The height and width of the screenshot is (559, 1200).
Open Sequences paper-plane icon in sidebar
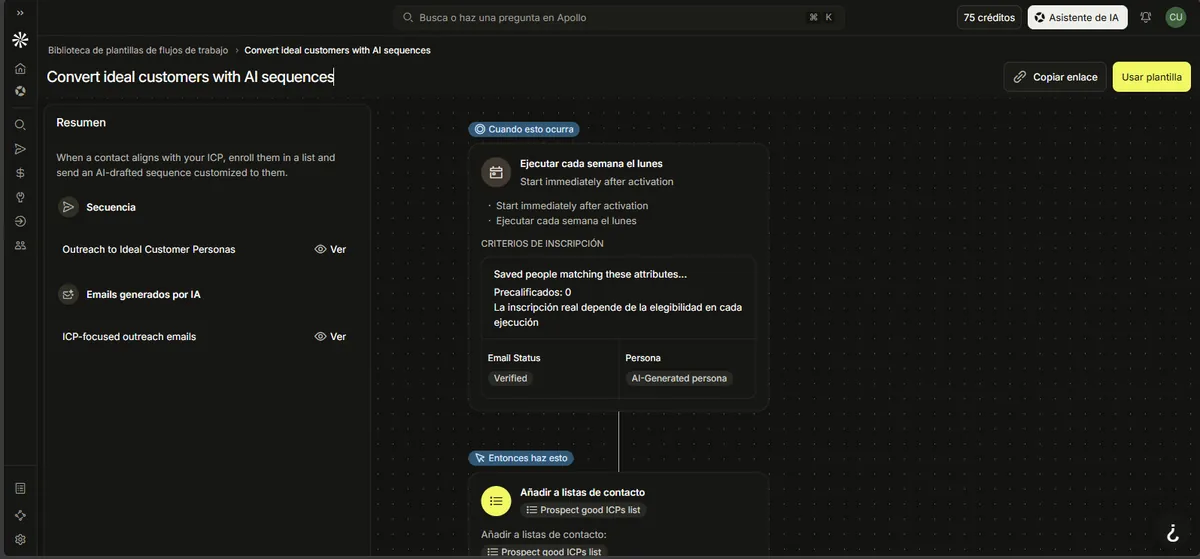(x=20, y=149)
